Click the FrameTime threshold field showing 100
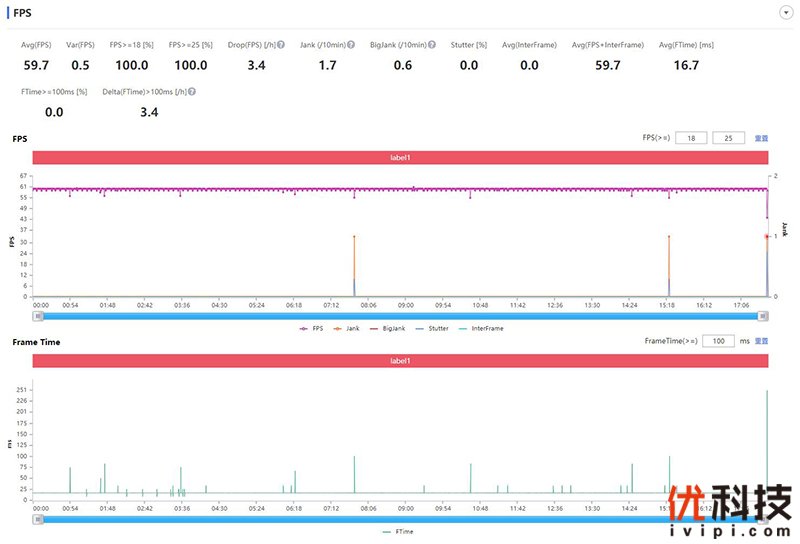 point(718,341)
